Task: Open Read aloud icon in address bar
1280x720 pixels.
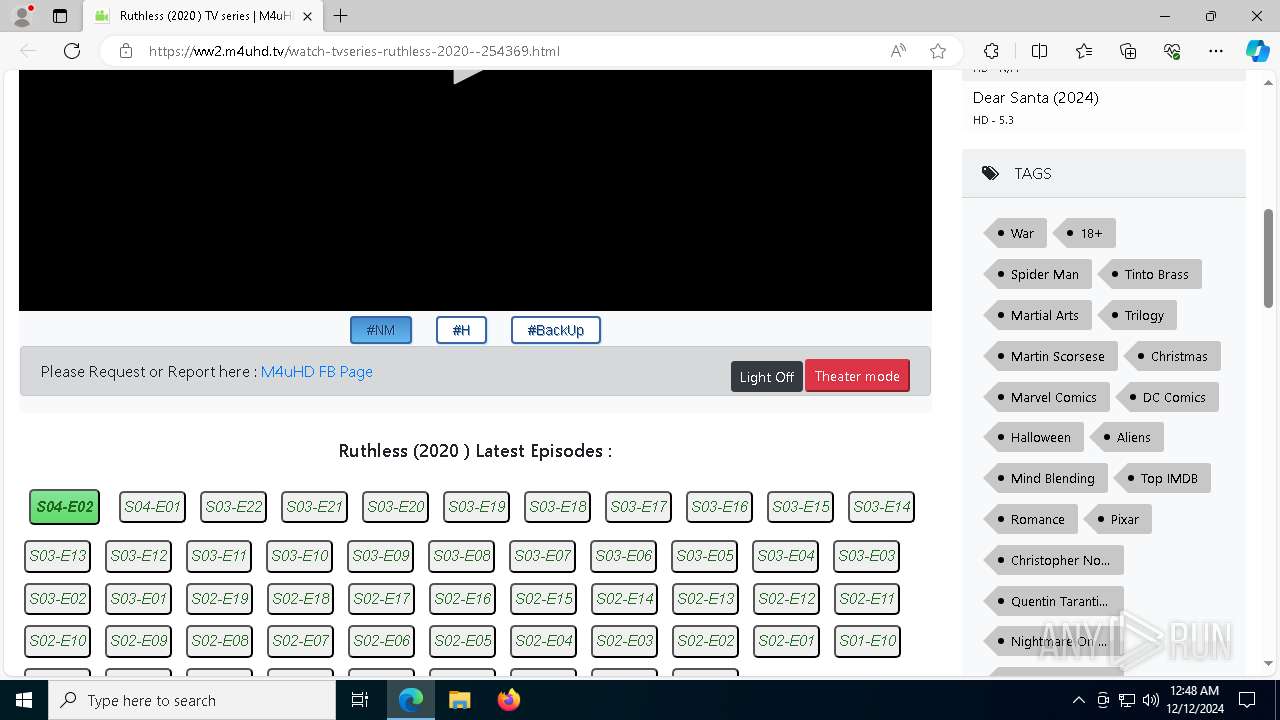Action: pos(898,51)
